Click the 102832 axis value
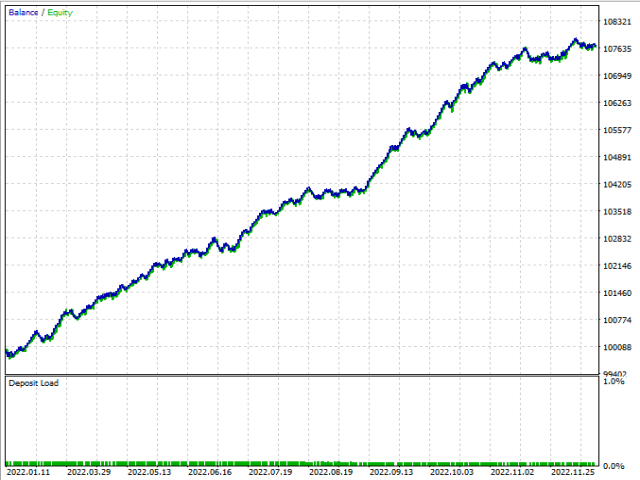Screen dimensions: 640x480 click(617, 239)
